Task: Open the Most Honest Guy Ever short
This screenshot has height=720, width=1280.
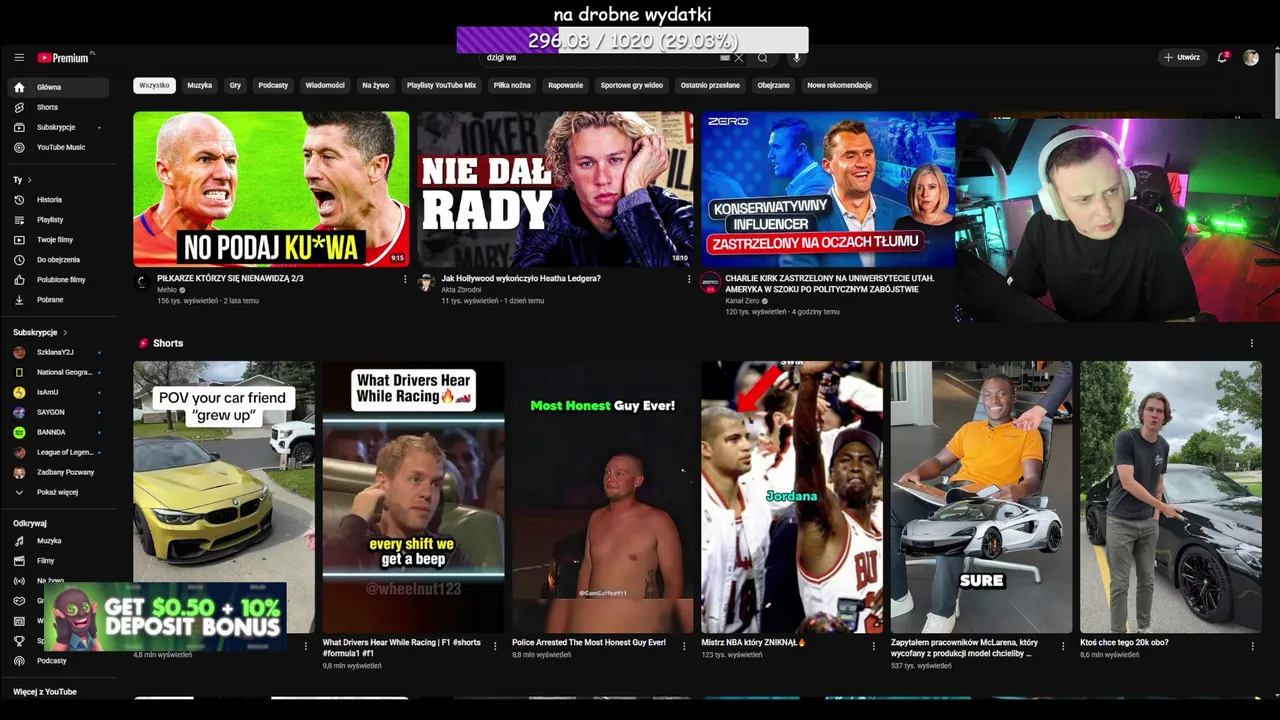Action: pos(603,497)
